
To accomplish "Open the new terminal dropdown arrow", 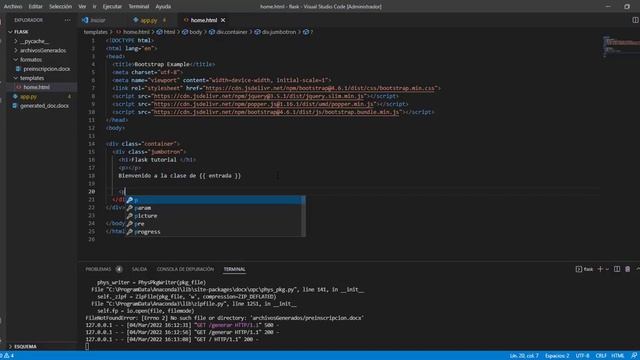I will tap(607, 269).
